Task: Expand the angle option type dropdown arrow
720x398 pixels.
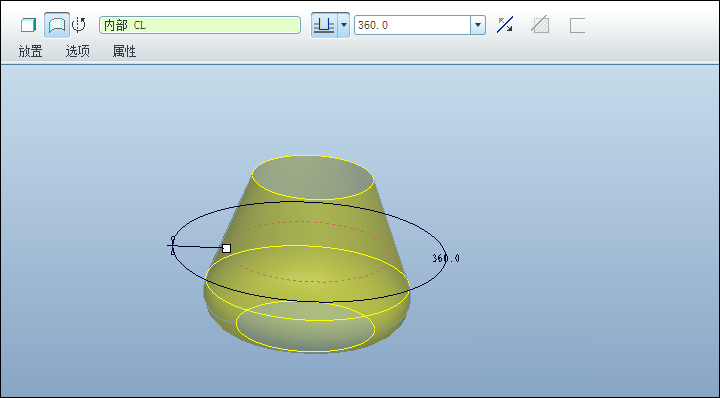Action: click(343, 25)
